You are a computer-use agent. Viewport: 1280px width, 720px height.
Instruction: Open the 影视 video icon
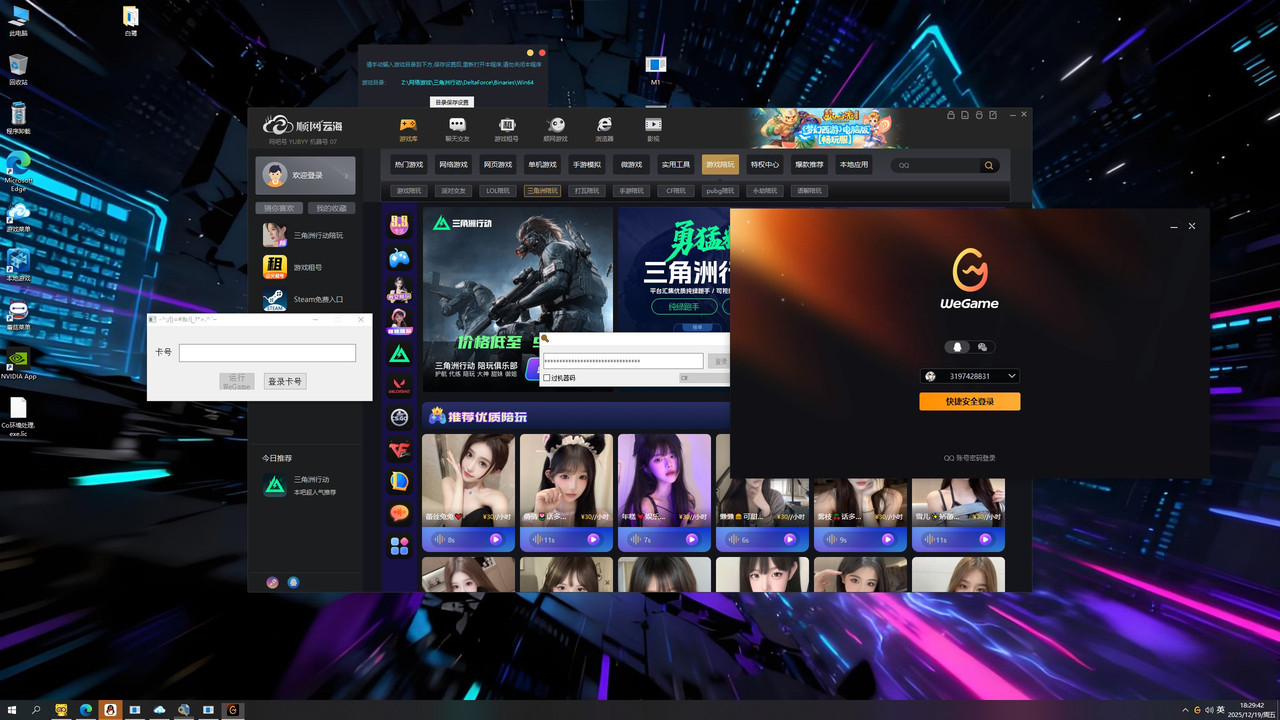pos(653,128)
